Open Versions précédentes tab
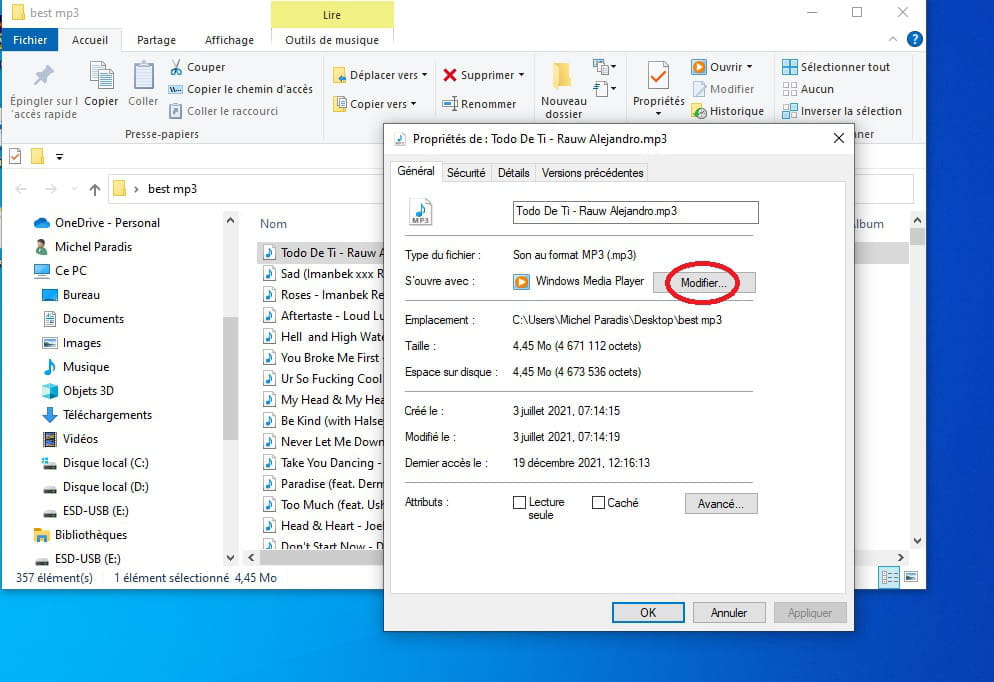The image size is (994, 682). coord(593,173)
